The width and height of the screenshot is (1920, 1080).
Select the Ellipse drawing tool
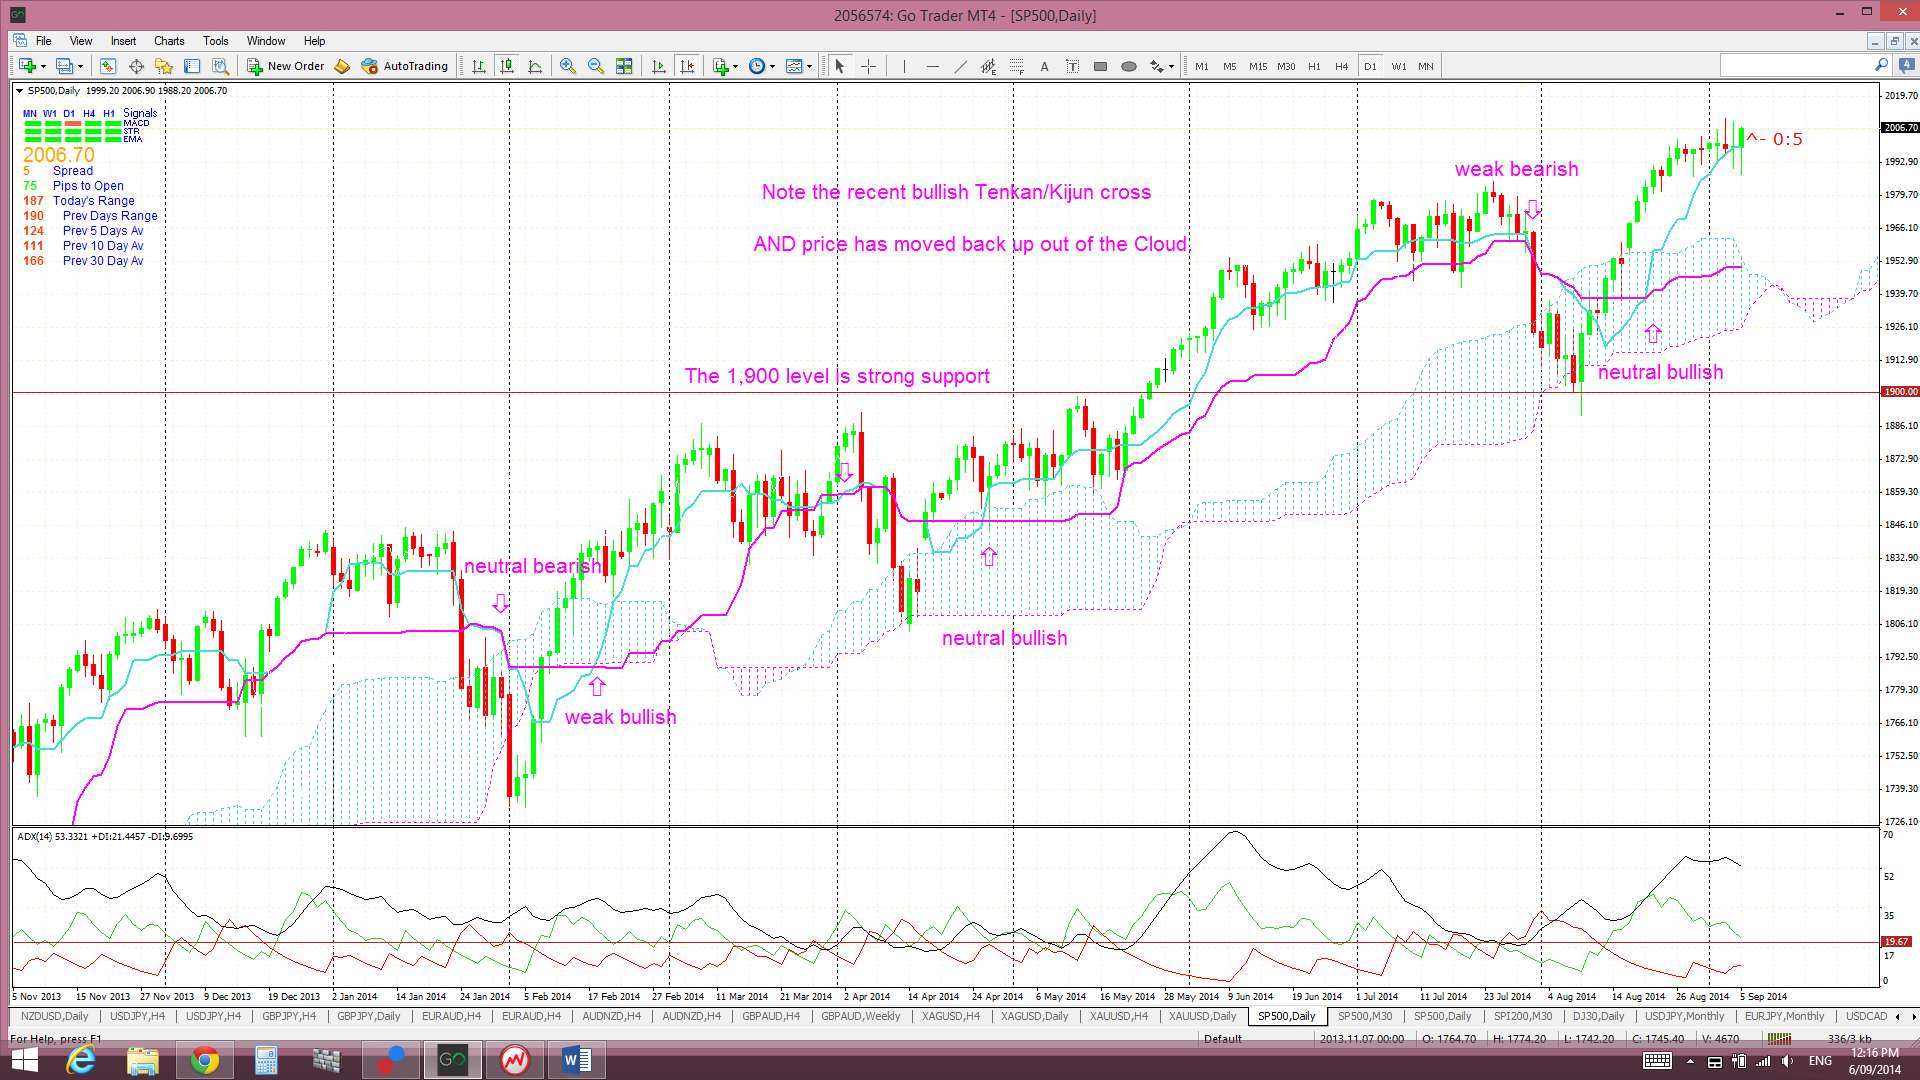tap(1128, 66)
